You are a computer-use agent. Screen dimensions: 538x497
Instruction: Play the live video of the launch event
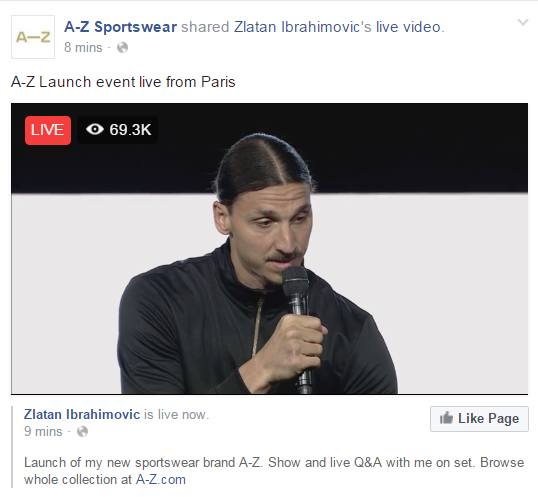click(x=269, y=249)
